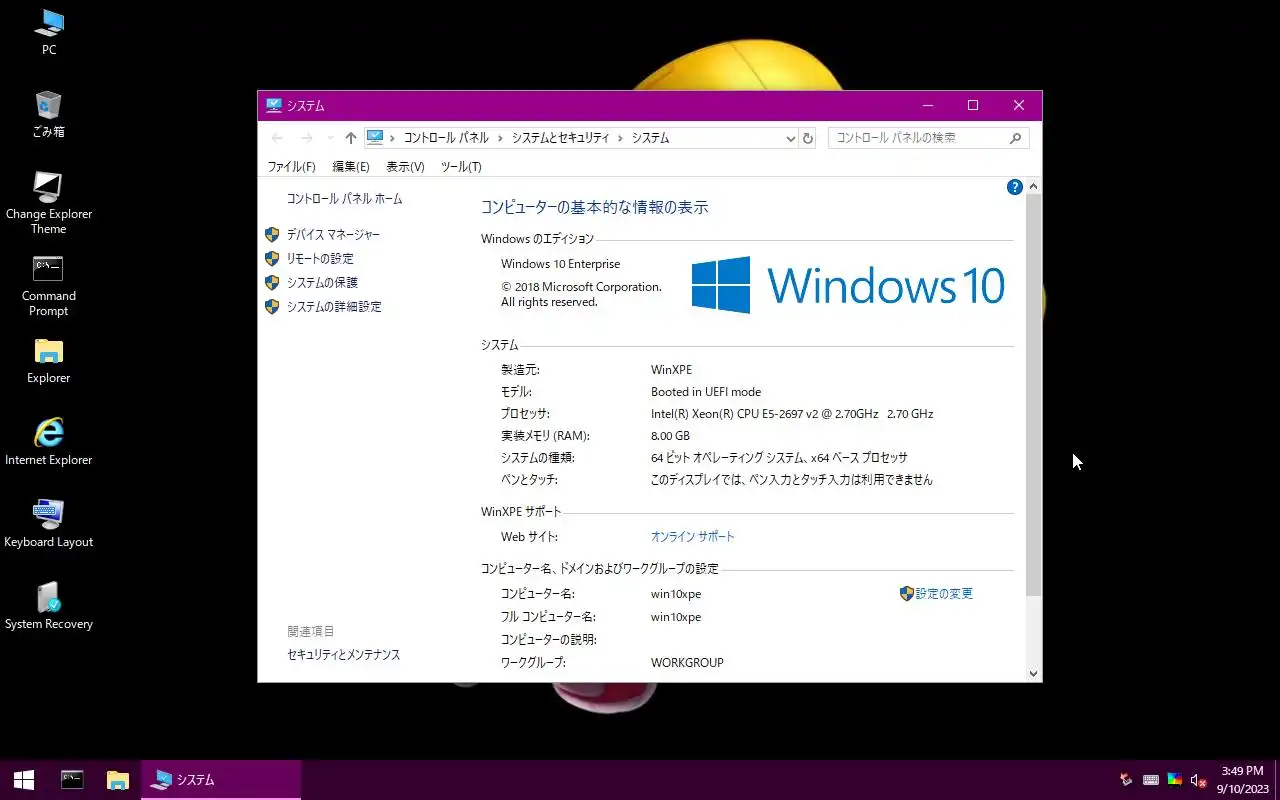Click the Back arrow in the system window

click(x=278, y=138)
